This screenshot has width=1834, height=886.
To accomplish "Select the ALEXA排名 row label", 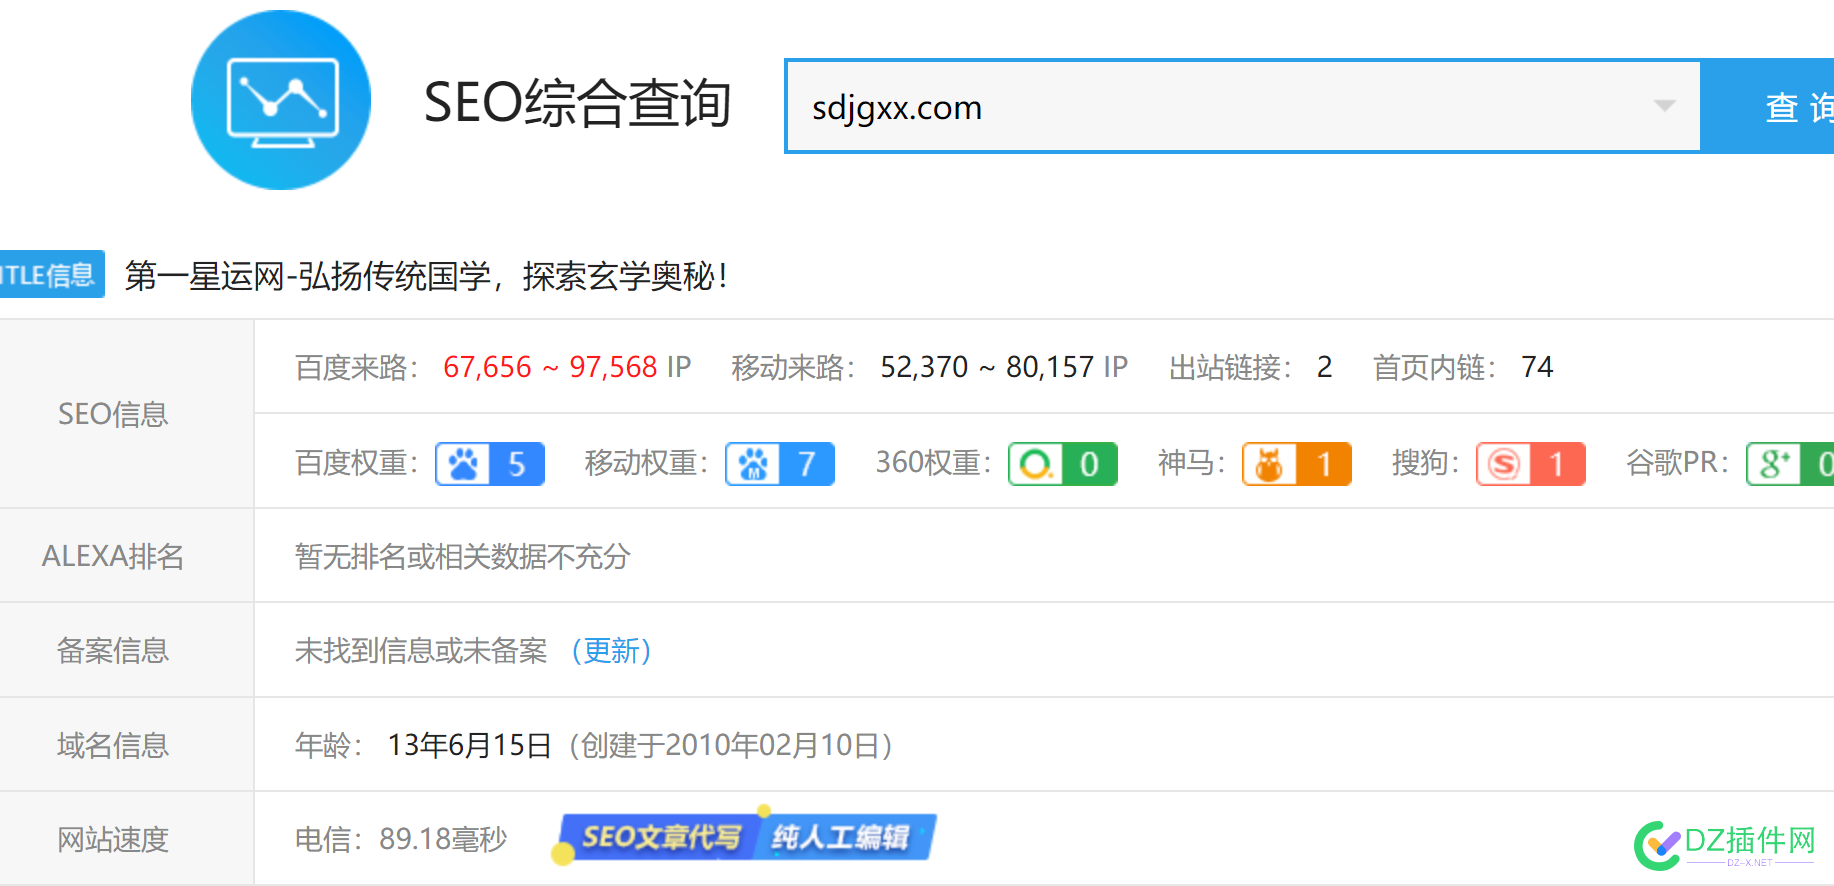I will click(x=113, y=556).
